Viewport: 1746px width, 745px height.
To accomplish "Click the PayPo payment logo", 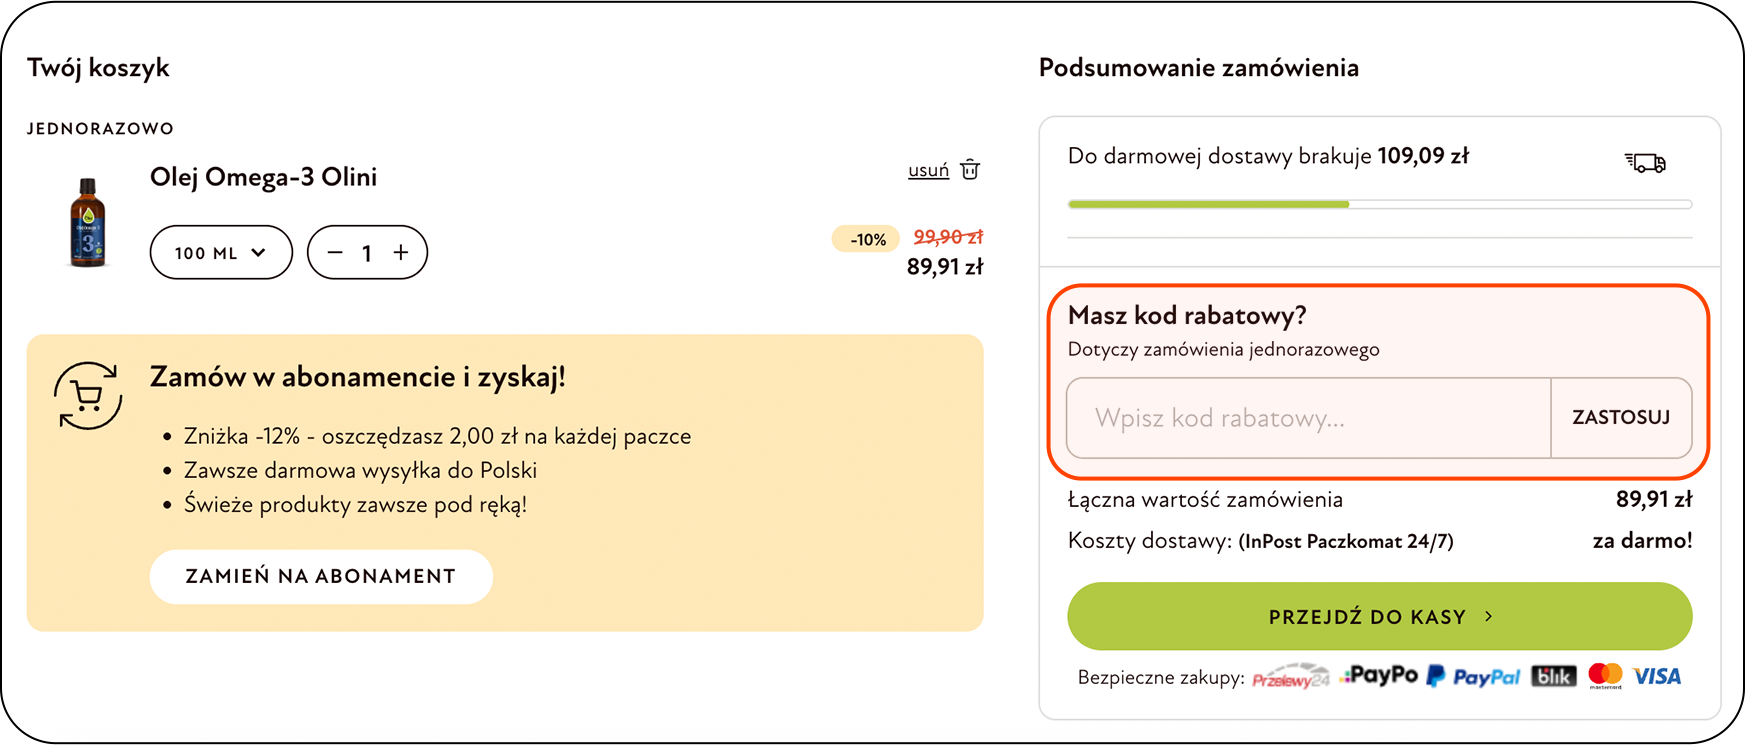I will [x=1381, y=676].
